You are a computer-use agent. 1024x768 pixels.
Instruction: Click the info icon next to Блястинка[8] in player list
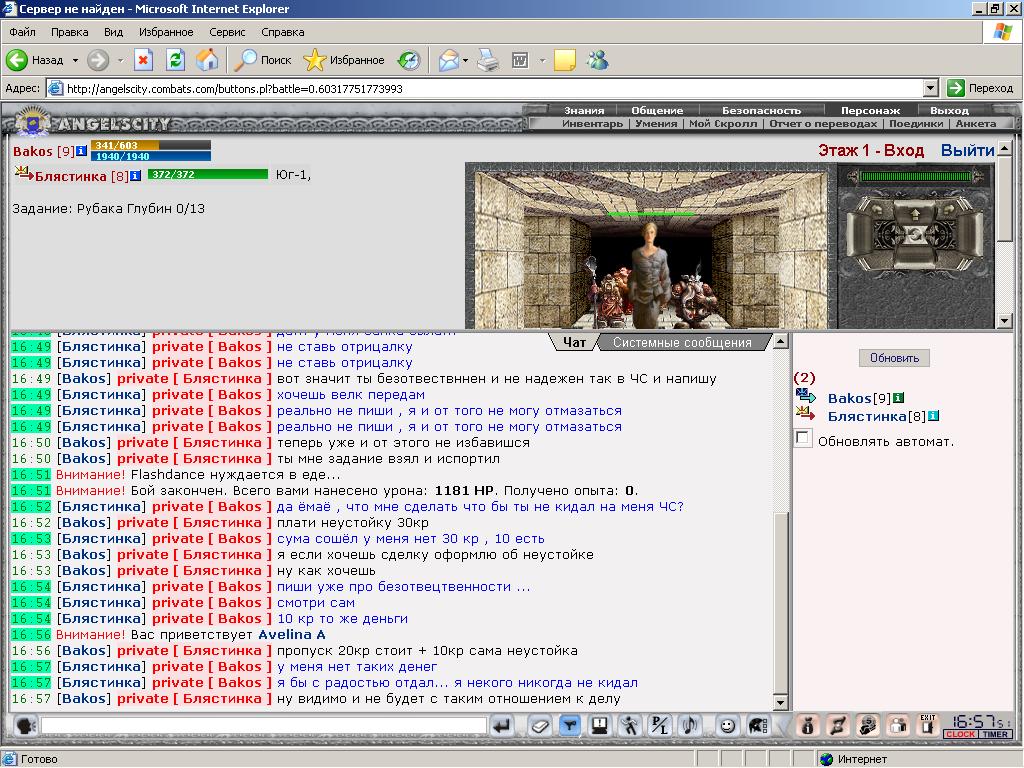pyautogui.click(x=933, y=416)
